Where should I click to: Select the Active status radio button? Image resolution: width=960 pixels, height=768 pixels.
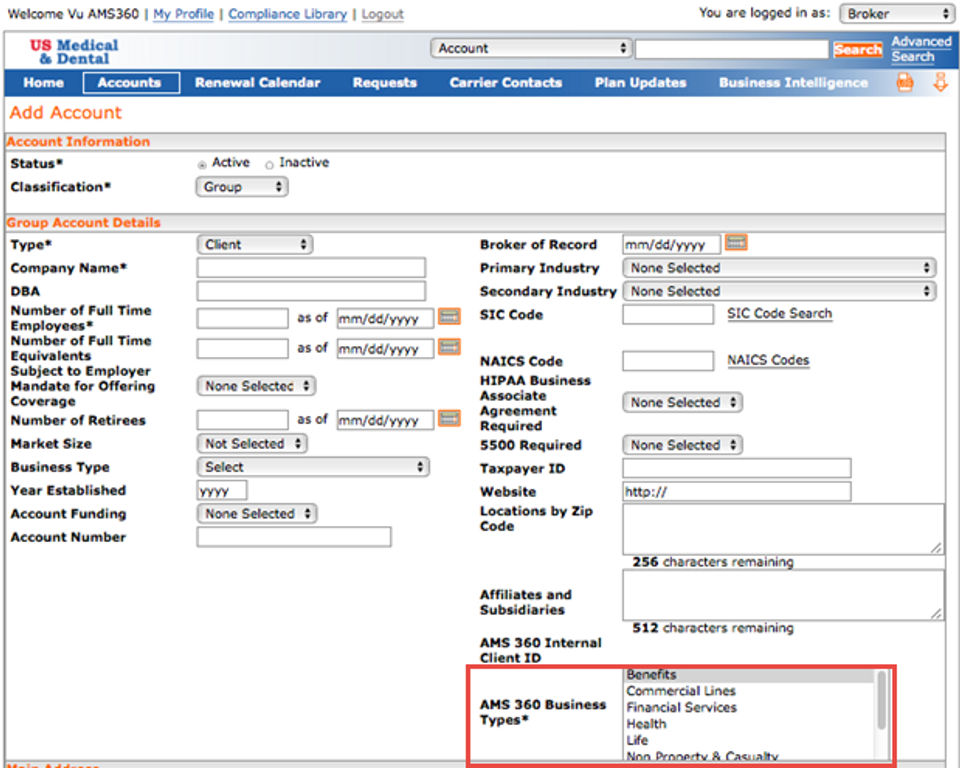201,164
